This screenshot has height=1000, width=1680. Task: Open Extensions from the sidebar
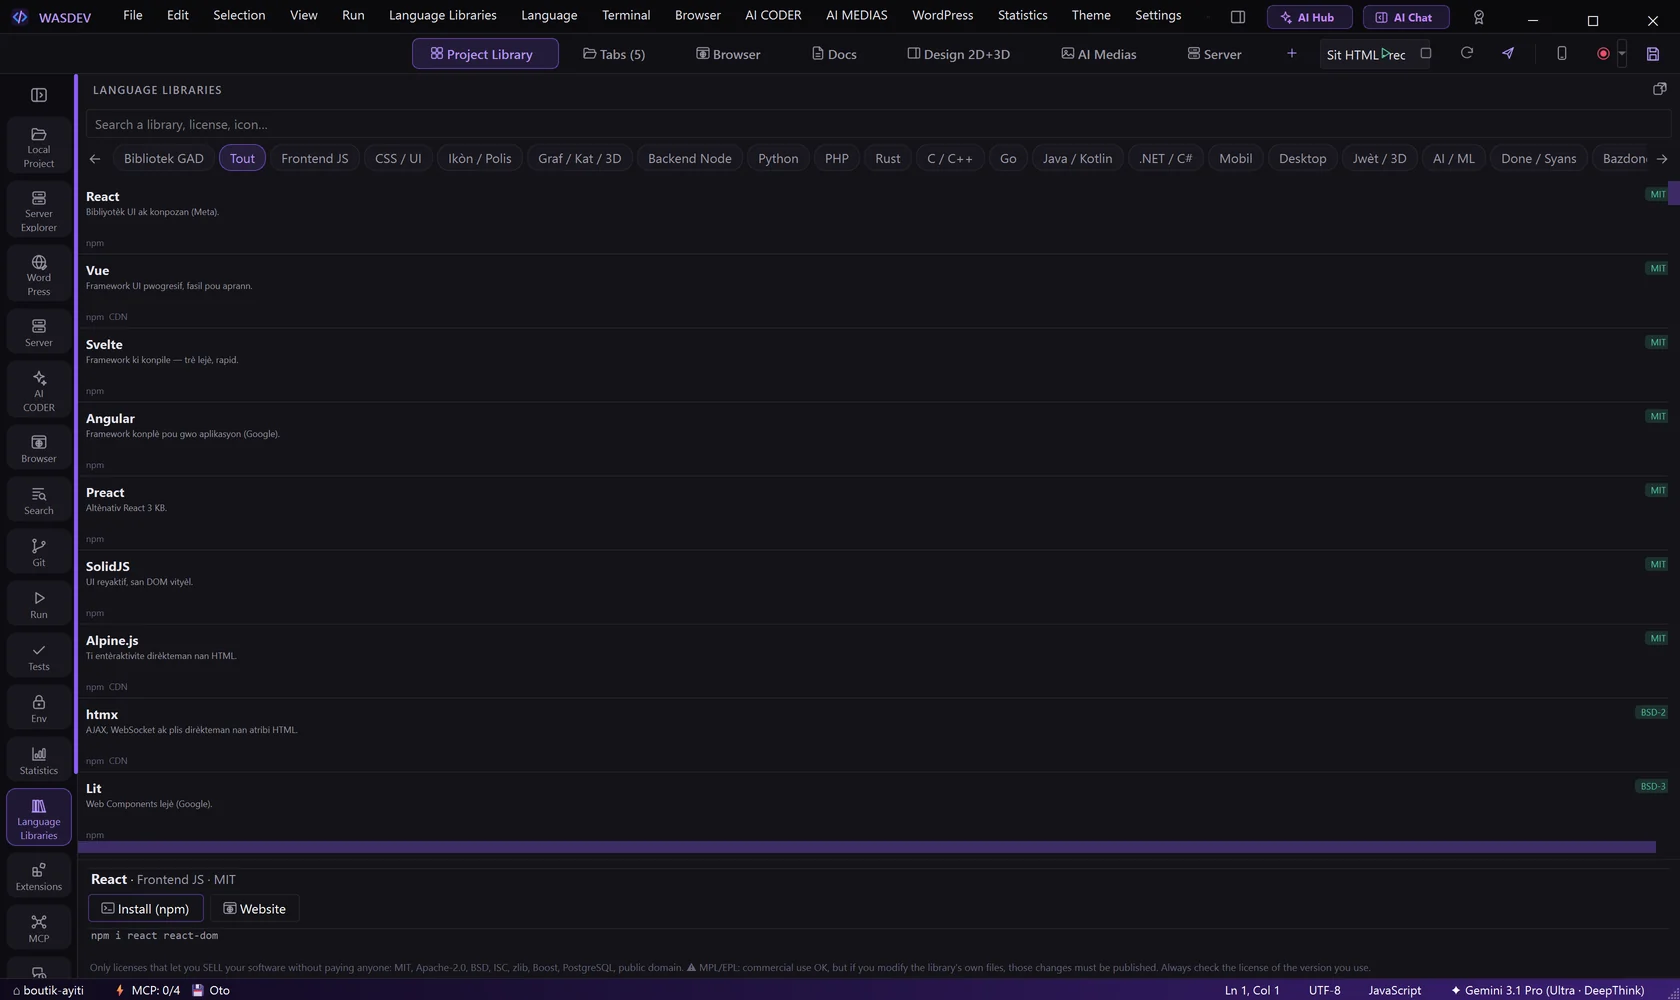[39, 877]
